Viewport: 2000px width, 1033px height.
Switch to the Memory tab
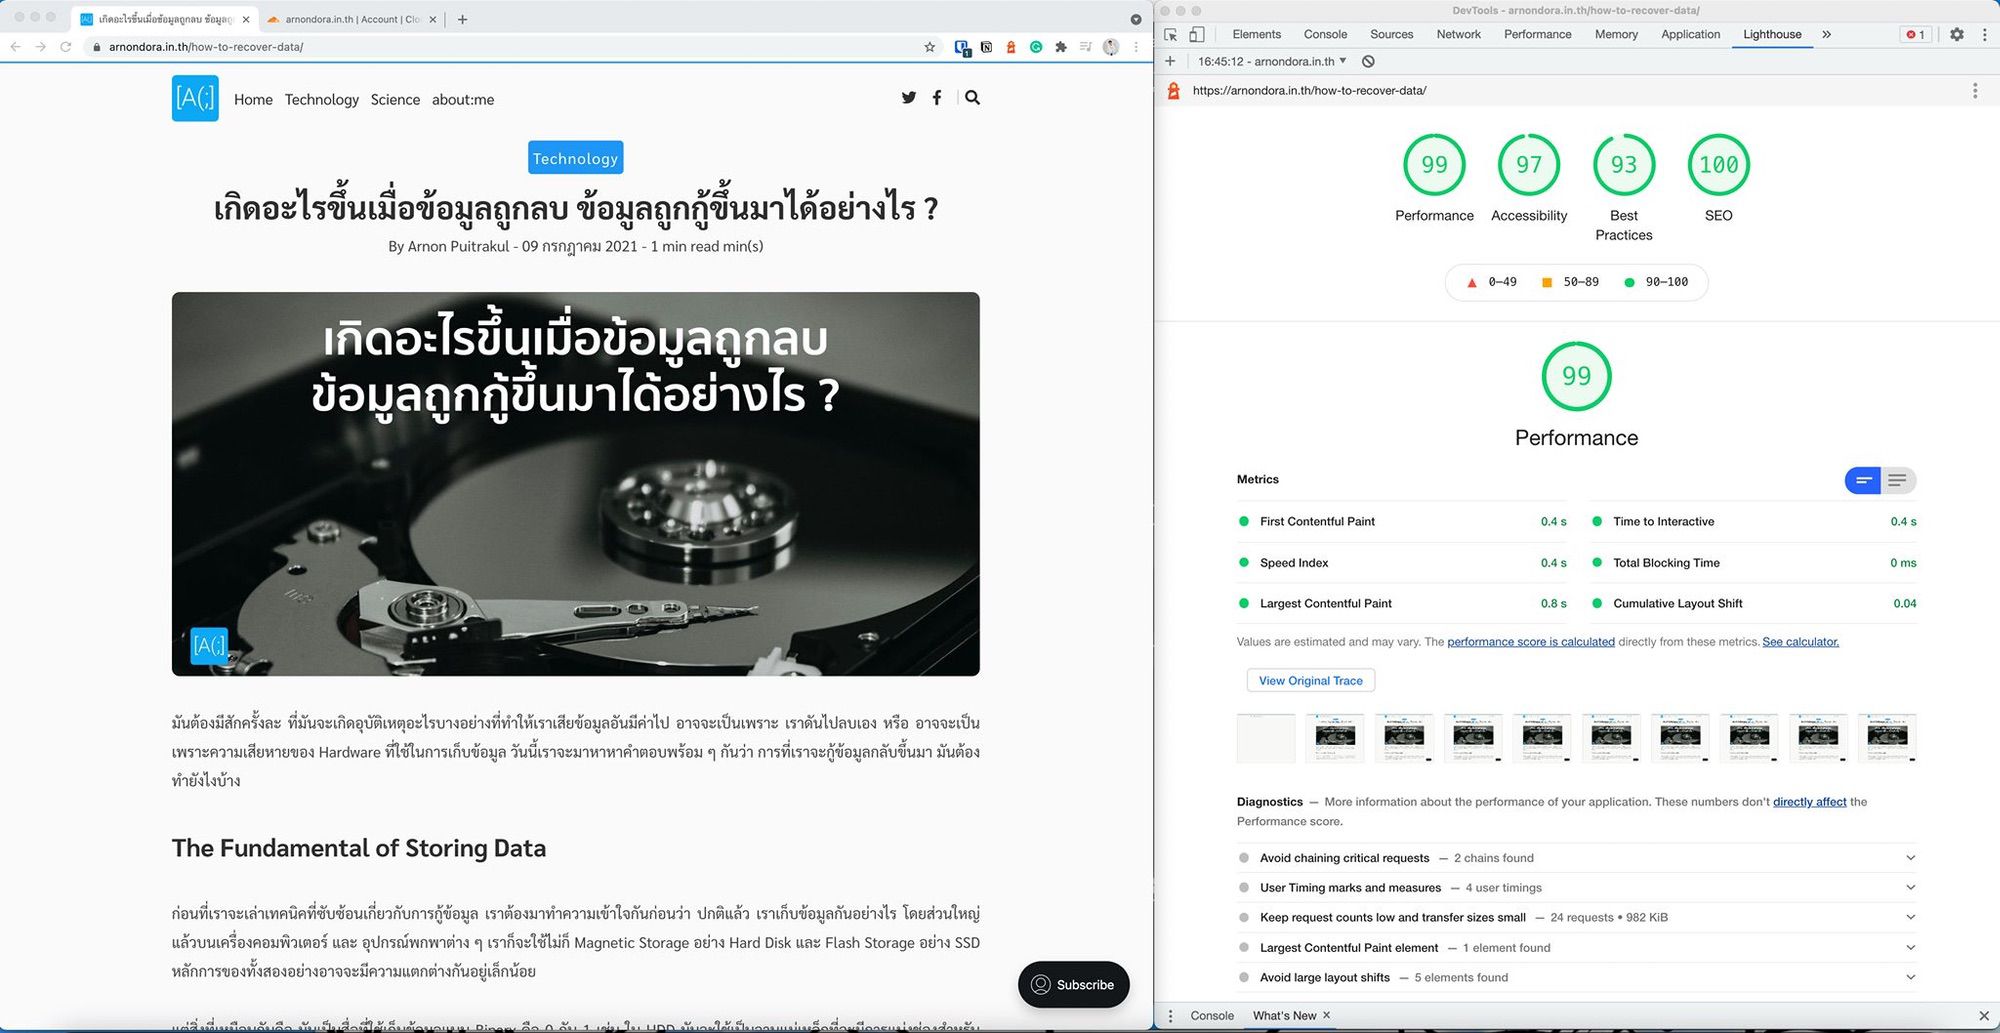point(1616,34)
